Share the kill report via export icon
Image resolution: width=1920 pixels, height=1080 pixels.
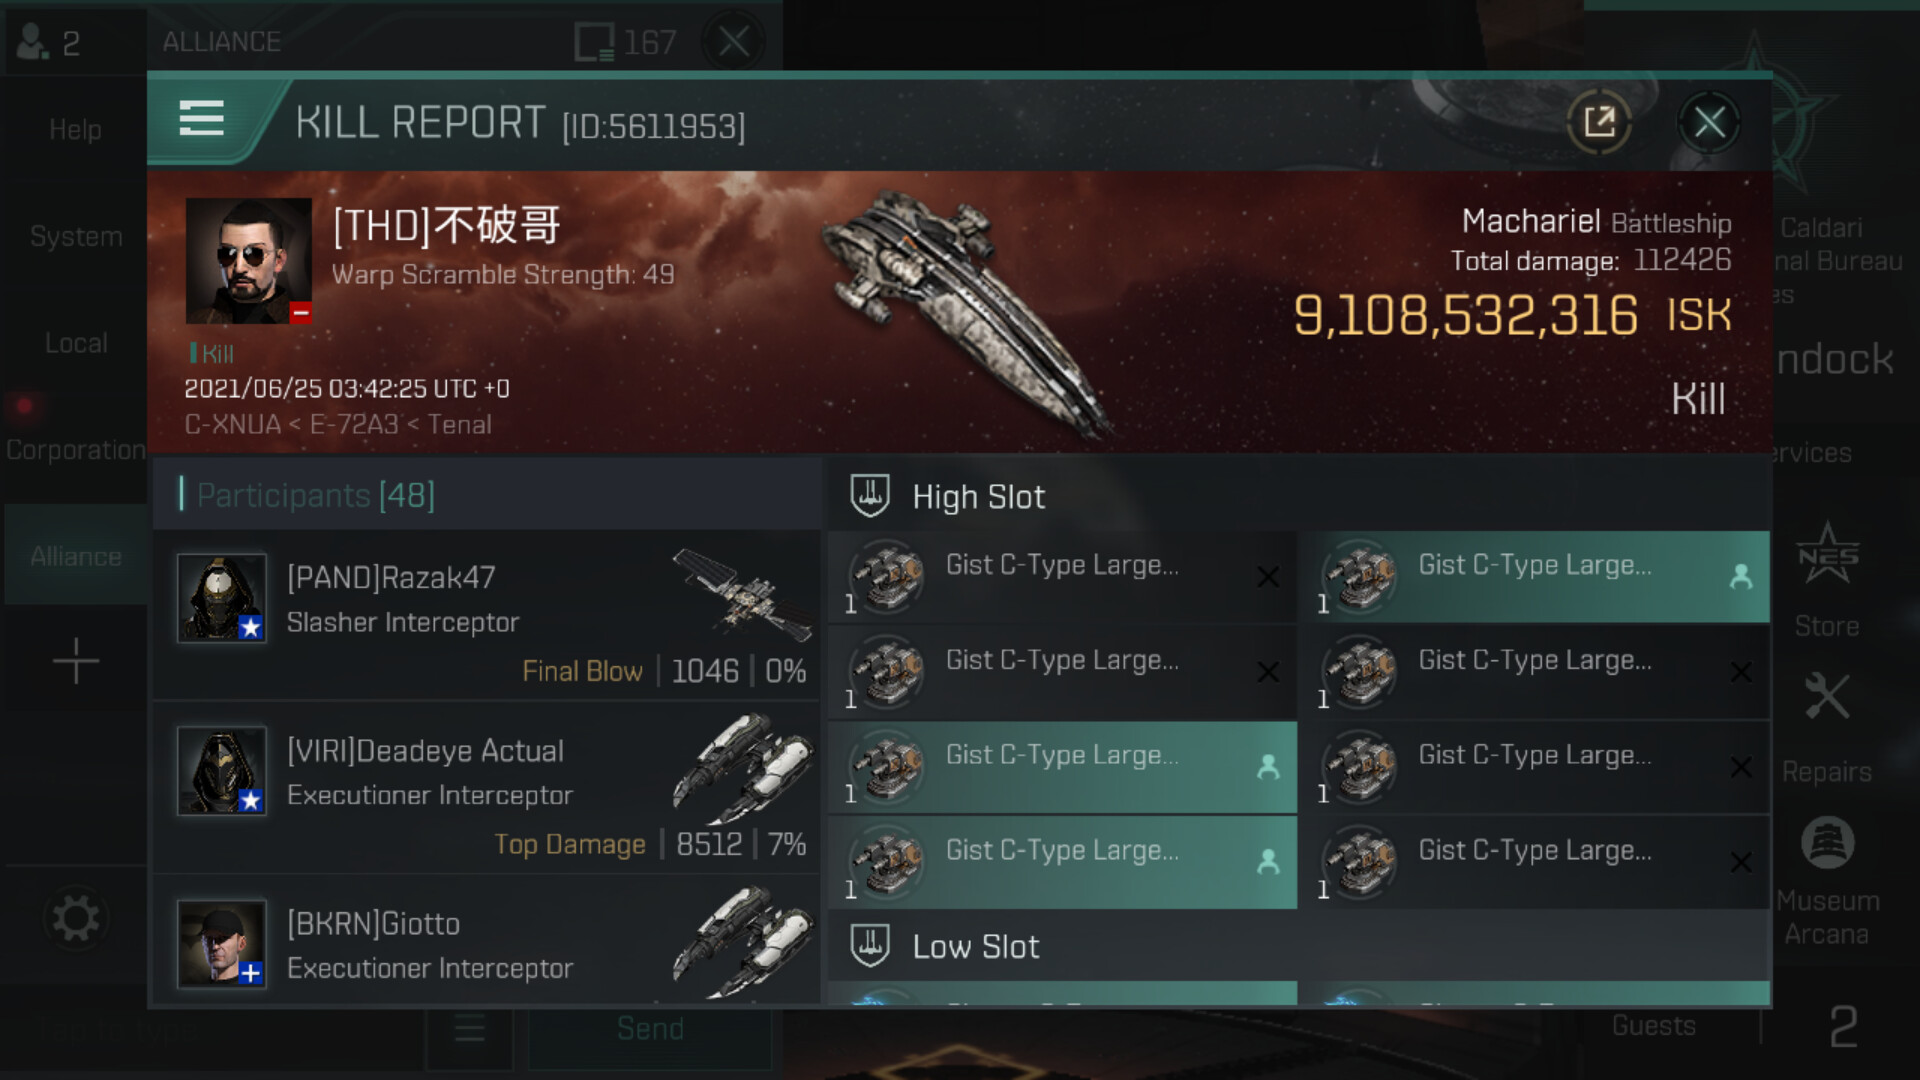pyautogui.click(x=1599, y=122)
